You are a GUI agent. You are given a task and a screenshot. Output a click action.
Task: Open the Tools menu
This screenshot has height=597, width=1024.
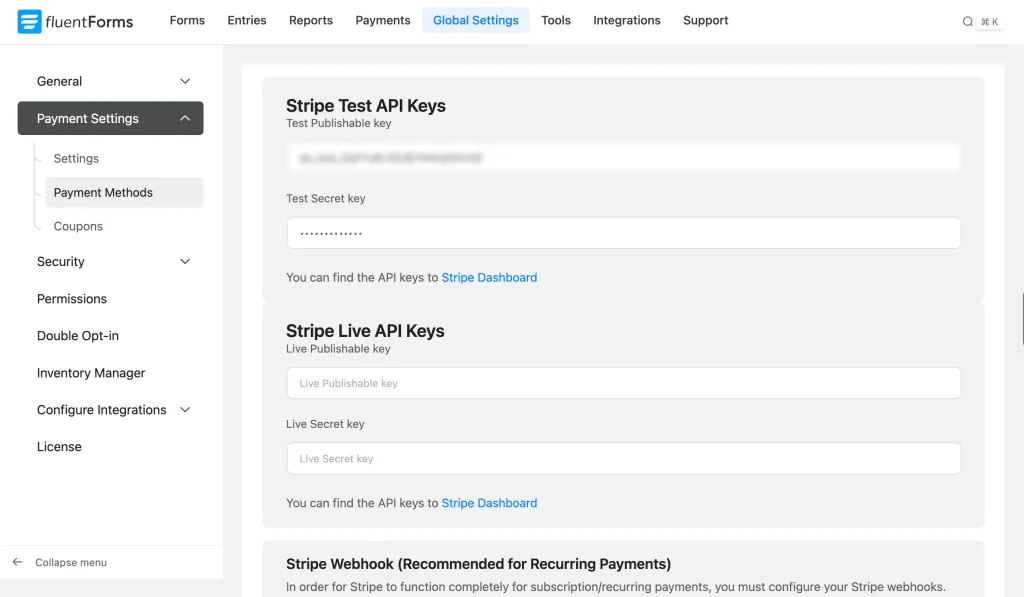556,20
